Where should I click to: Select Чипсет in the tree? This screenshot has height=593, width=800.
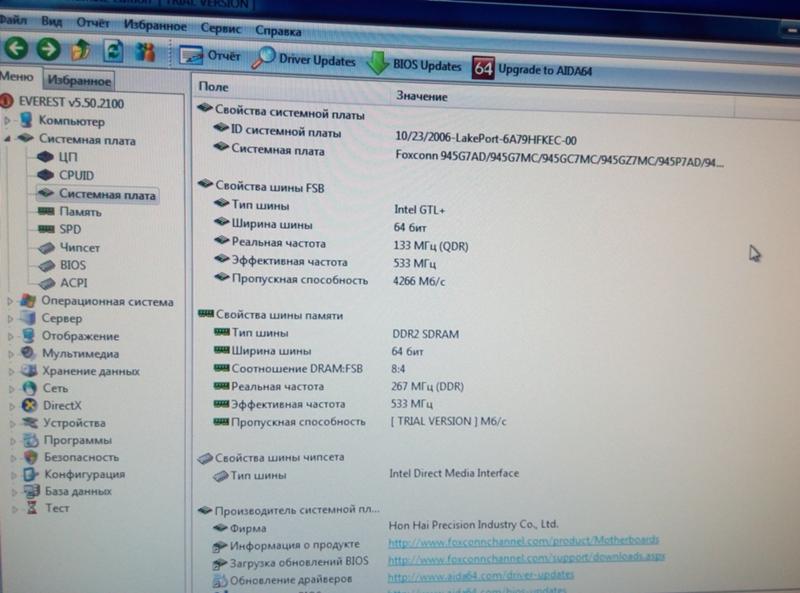[x=80, y=248]
